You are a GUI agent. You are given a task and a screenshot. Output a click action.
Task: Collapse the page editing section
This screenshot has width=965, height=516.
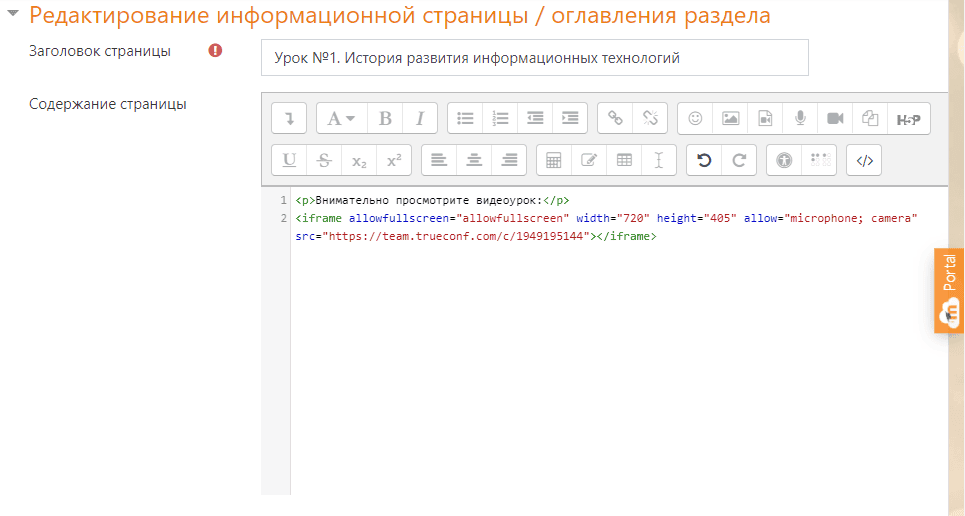[x=13, y=13]
